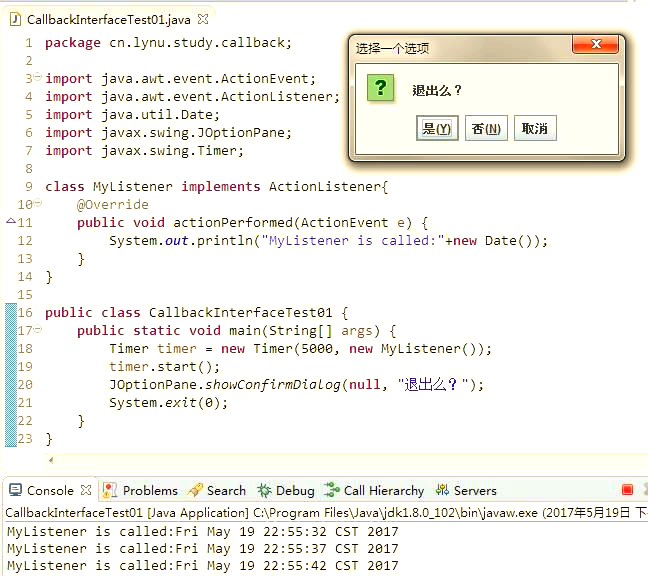This screenshot has width=648, height=576.
Task: Click the line 1 package declaration text
Action: pyautogui.click(x=168, y=43)
